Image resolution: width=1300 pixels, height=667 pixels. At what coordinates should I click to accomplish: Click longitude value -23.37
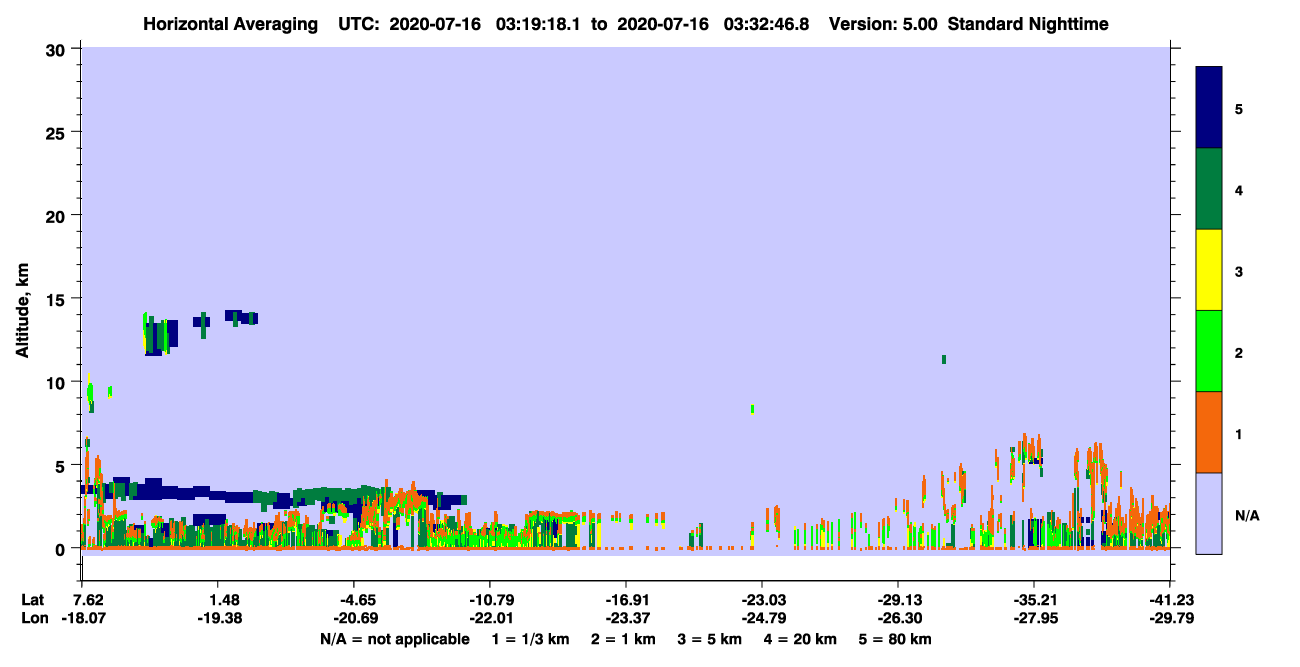[626, 619]
